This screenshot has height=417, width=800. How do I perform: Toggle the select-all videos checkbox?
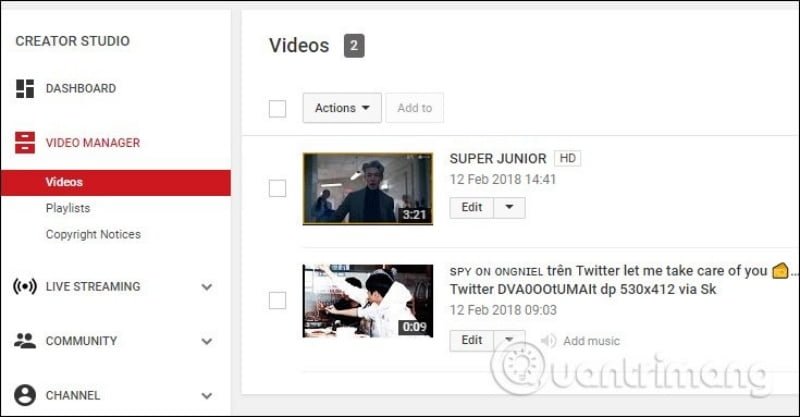277,109
